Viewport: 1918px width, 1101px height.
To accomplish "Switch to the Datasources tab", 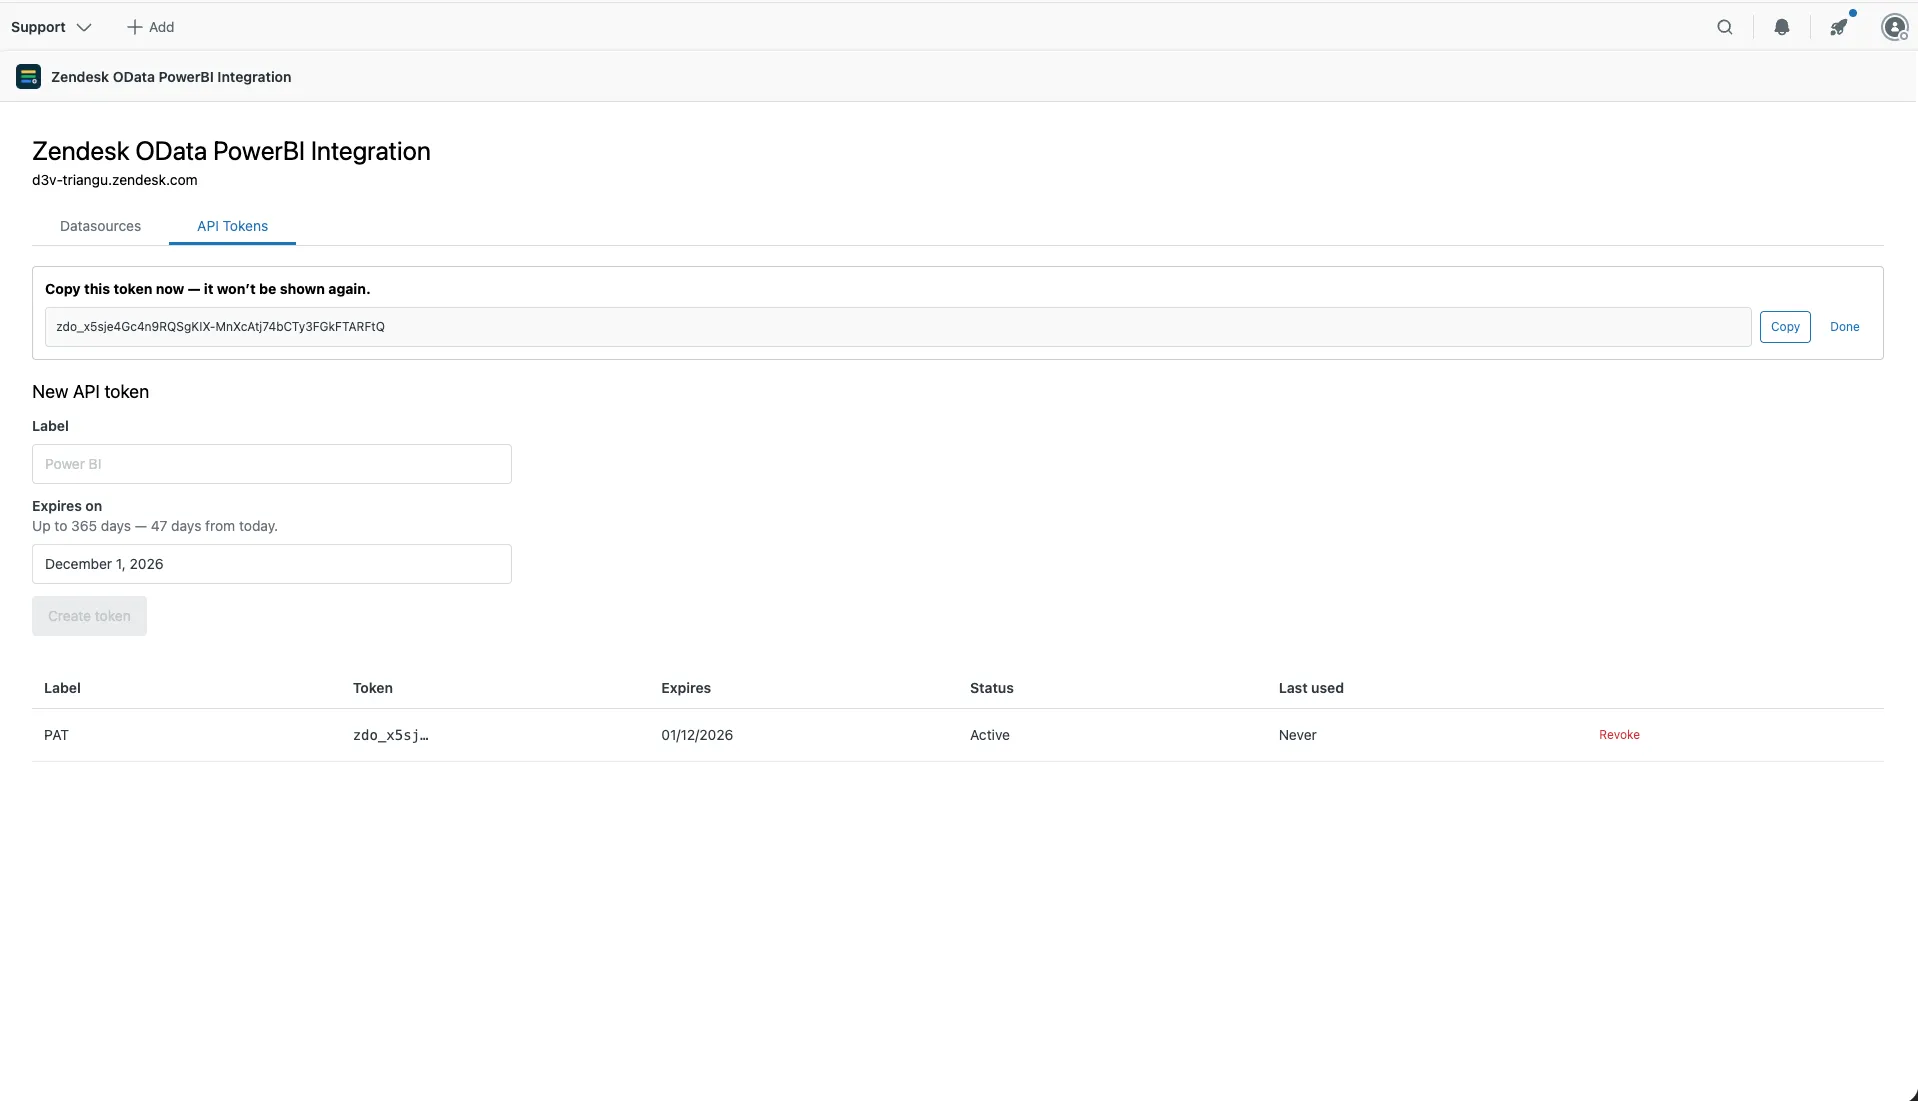I will pos(100,226).
